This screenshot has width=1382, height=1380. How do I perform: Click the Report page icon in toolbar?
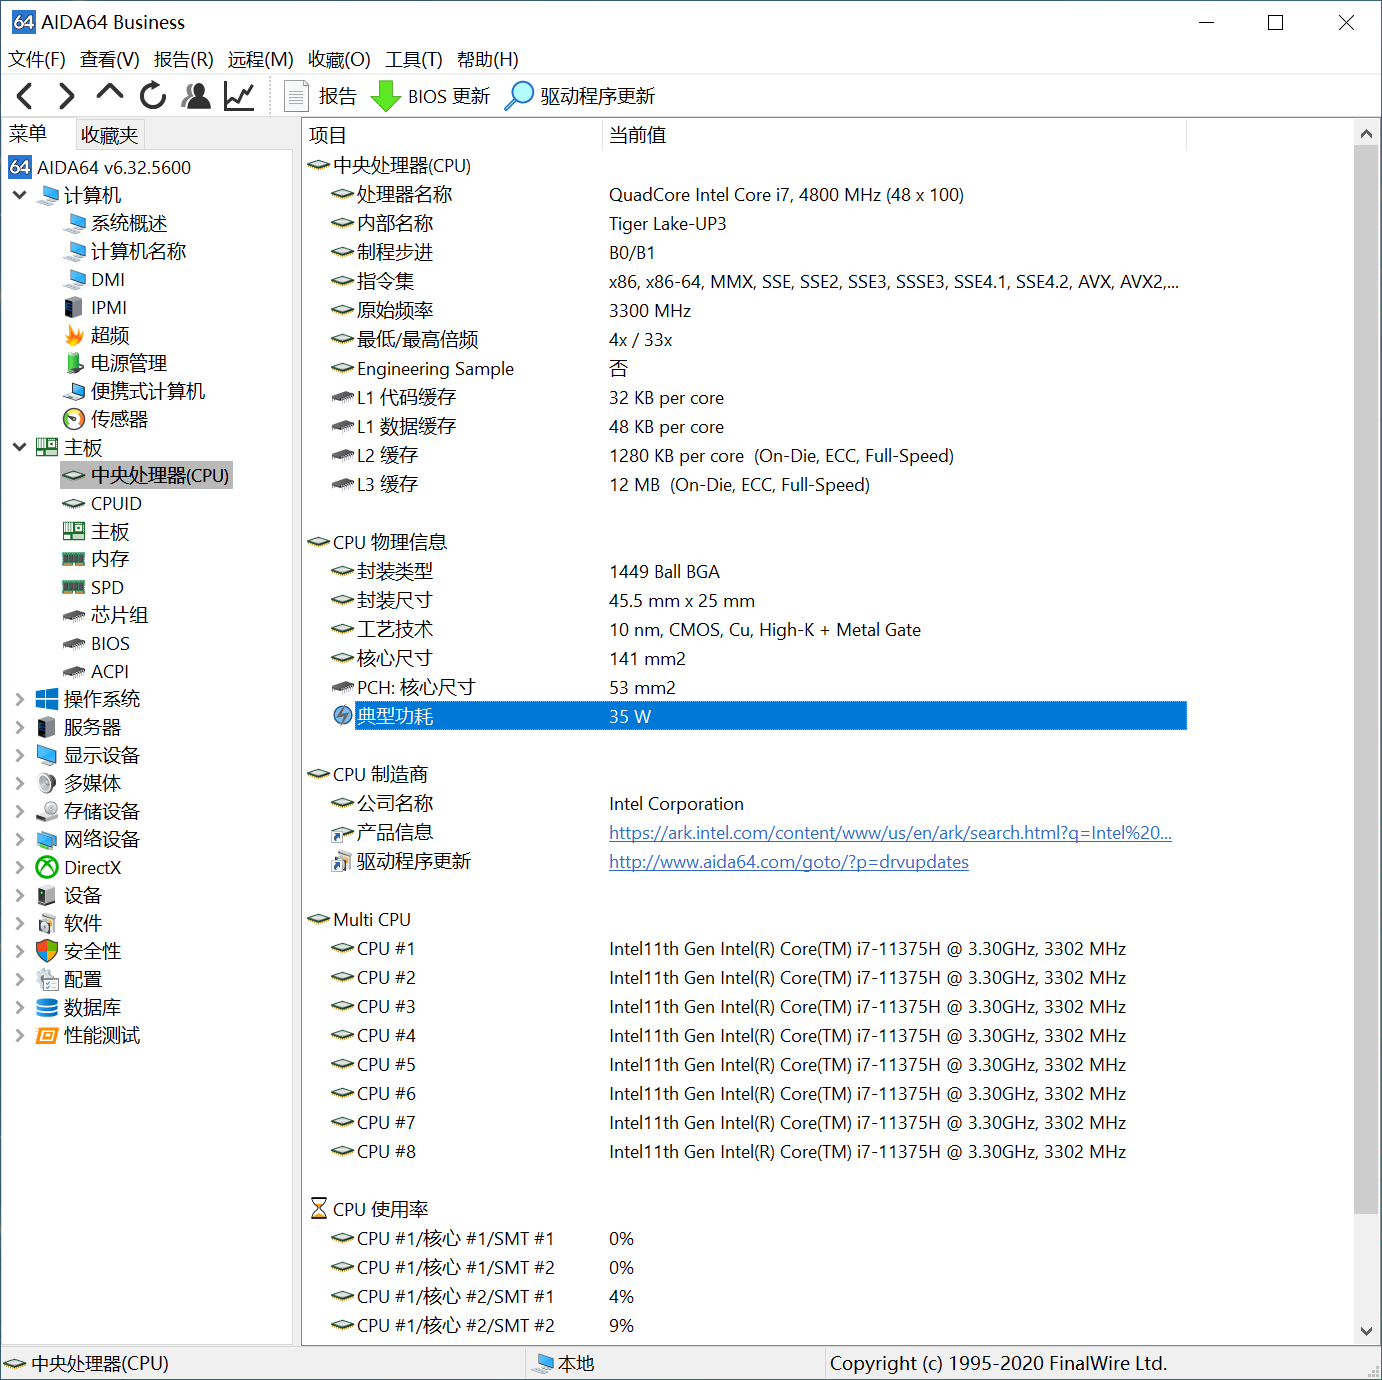[296, 96]
